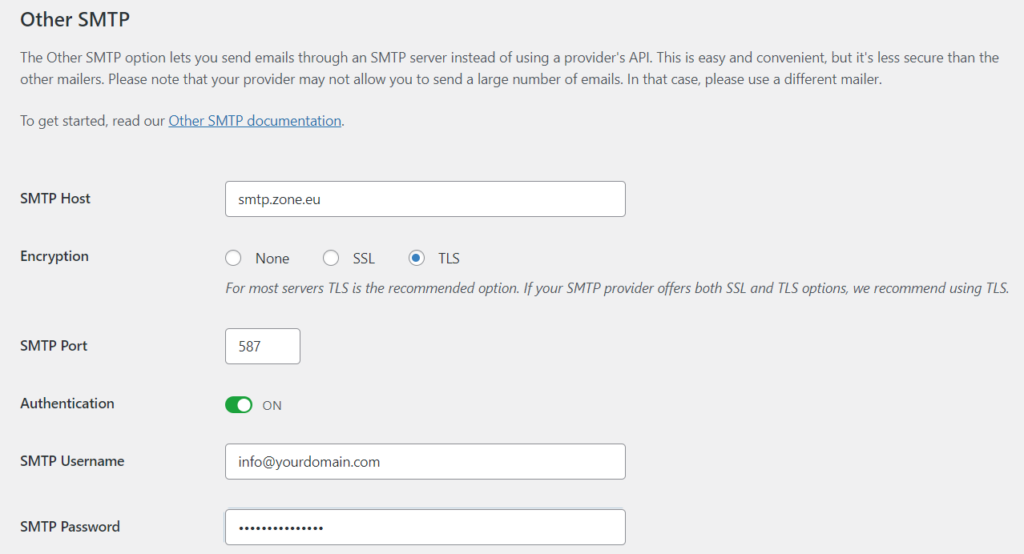Select the None encryption radio button
This screenshot has width=1024, height=554.
(x=234, y=258)
